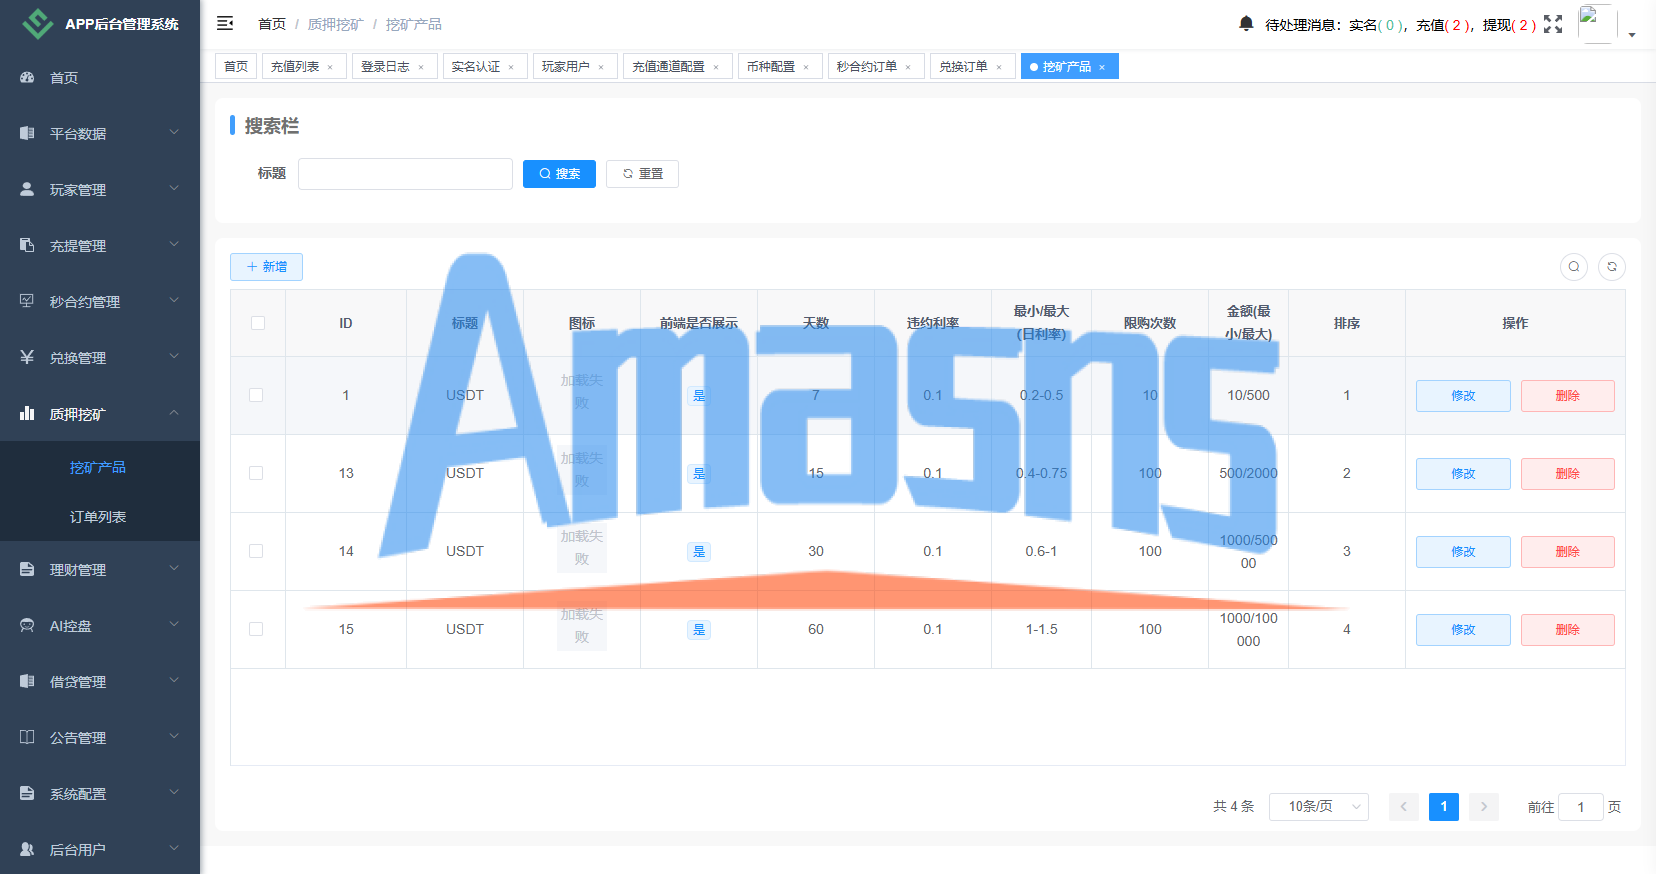This screenshot has height=874, width=1656.
Task: Click the 重置 reset button
Action: pos(642,174)
